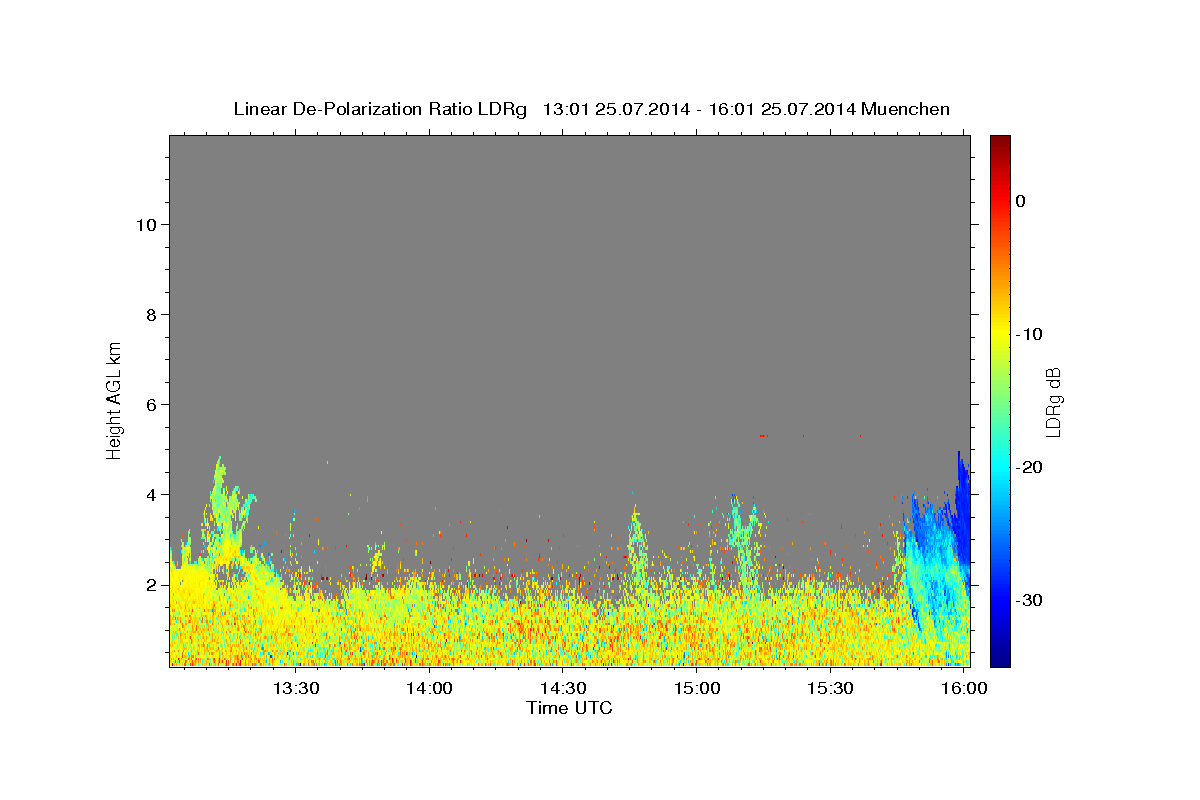Click the '6' height axis label
The height and width of the screenshot is (800, 1200).
pos(150,404)
